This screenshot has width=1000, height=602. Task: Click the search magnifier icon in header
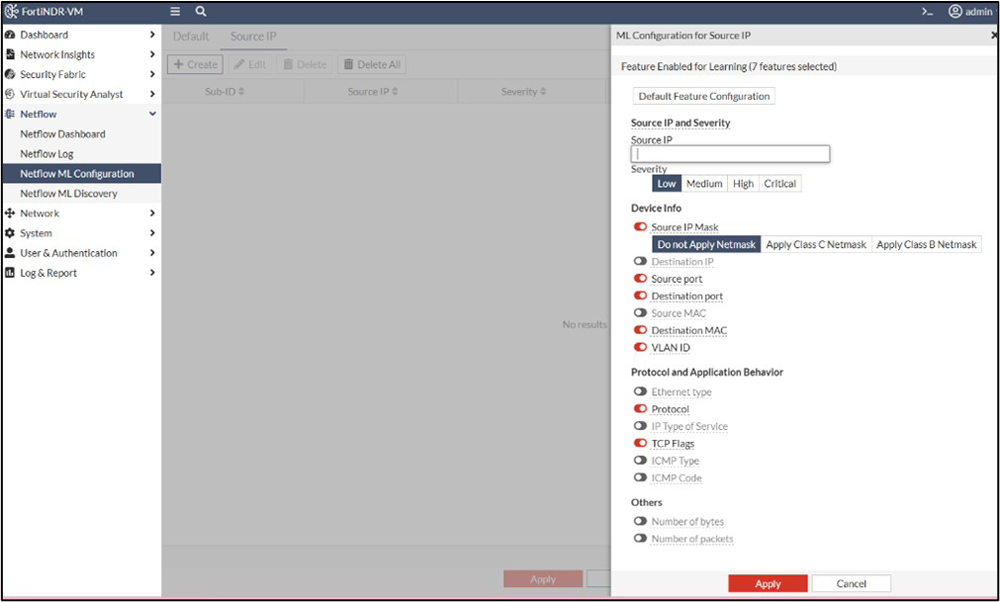(201, 12)
